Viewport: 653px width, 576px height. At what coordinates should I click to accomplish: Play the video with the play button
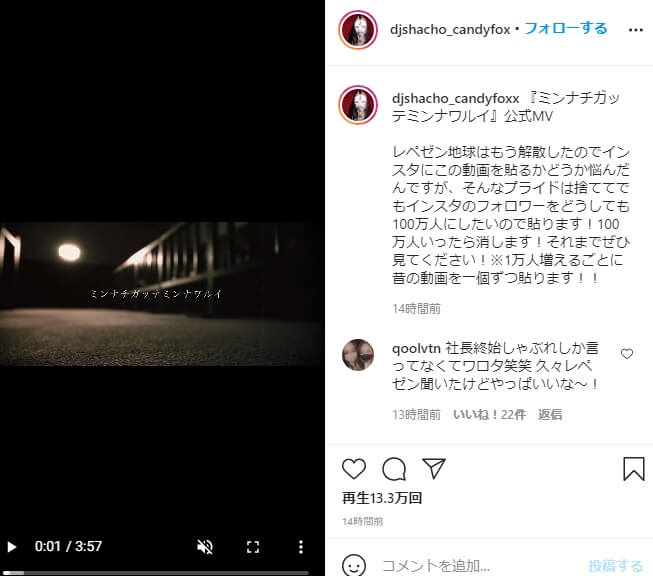12,547
